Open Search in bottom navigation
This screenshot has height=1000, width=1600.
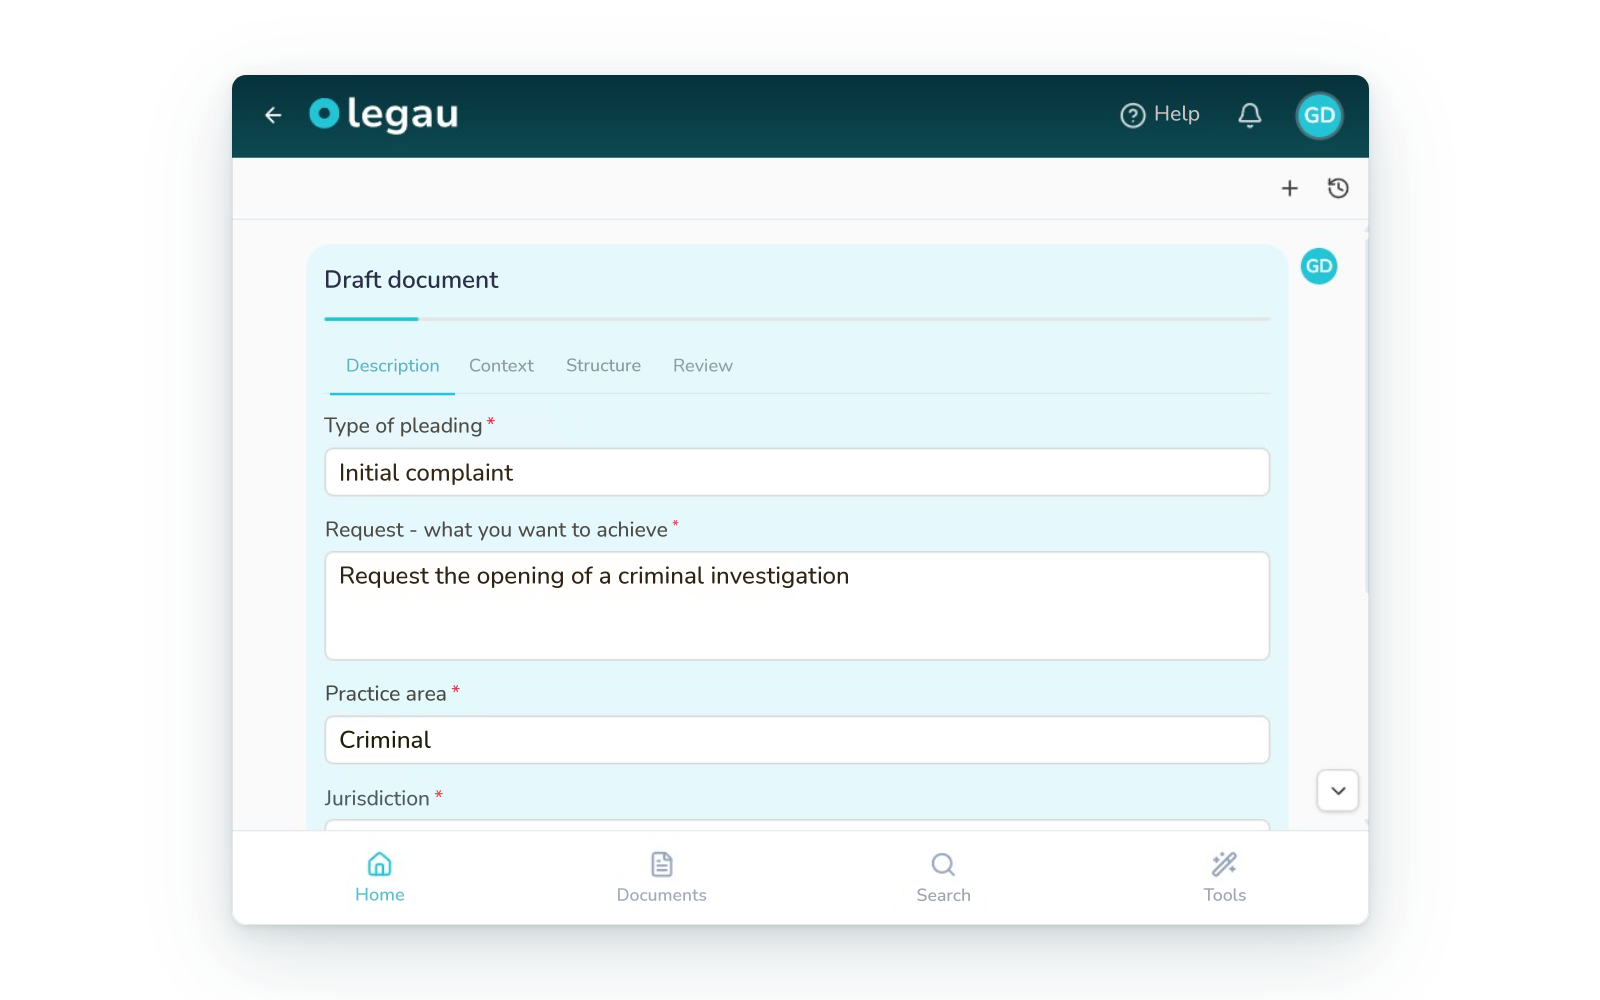[x=943, y=877]
